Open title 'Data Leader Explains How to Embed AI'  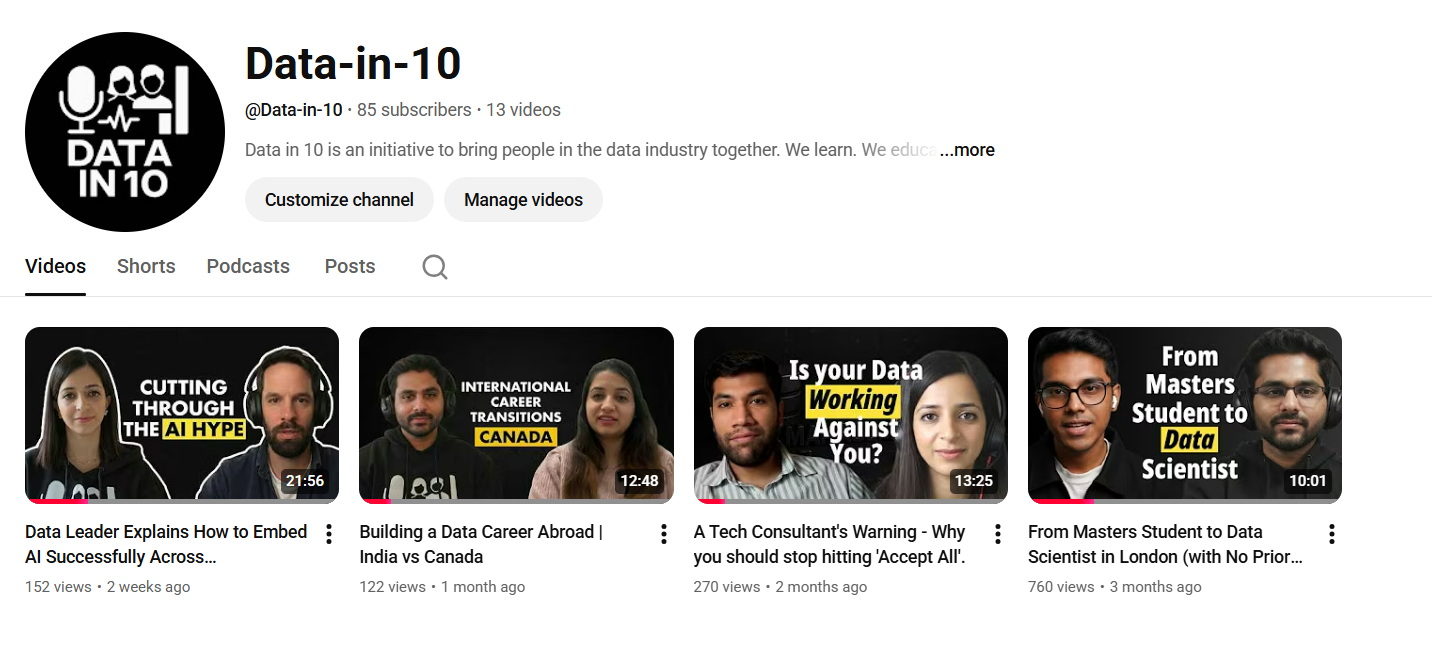tap(166, 544)
